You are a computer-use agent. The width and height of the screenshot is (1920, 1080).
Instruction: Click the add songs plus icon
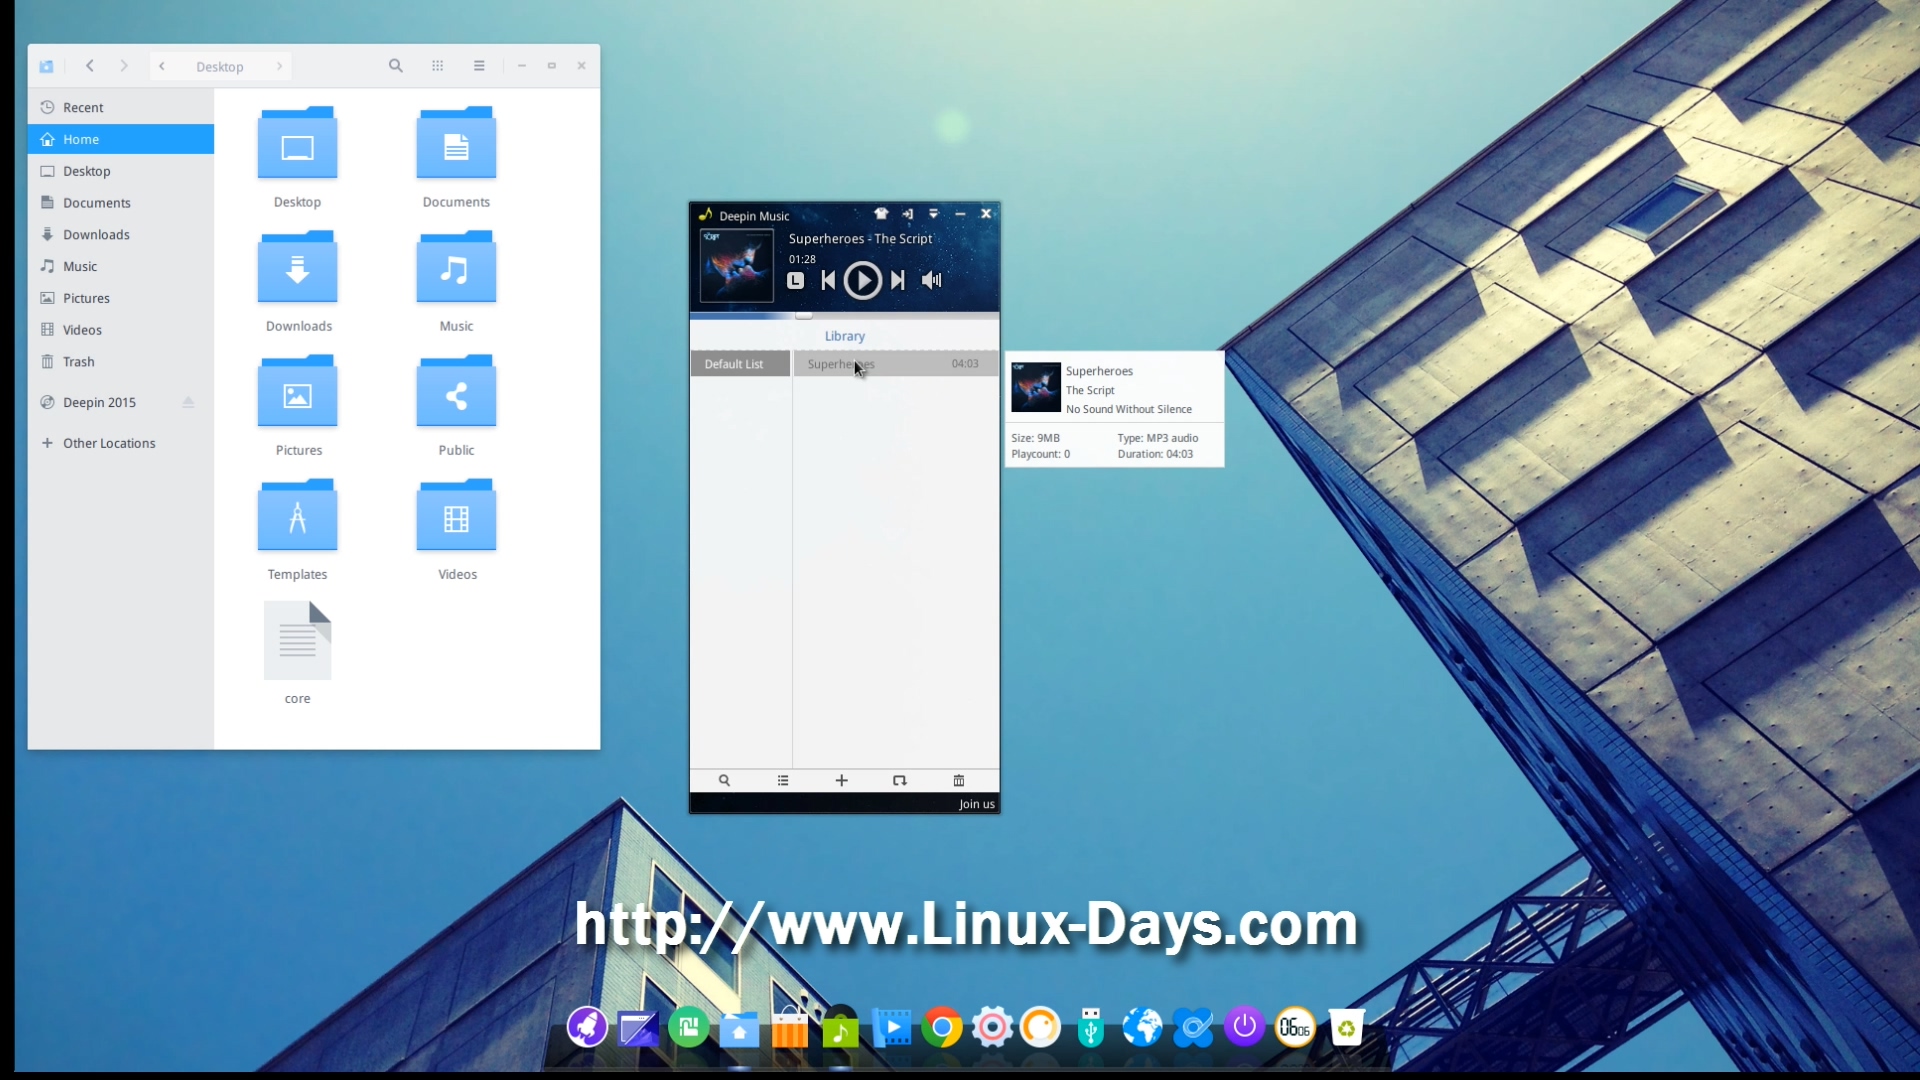pos(841,781)
